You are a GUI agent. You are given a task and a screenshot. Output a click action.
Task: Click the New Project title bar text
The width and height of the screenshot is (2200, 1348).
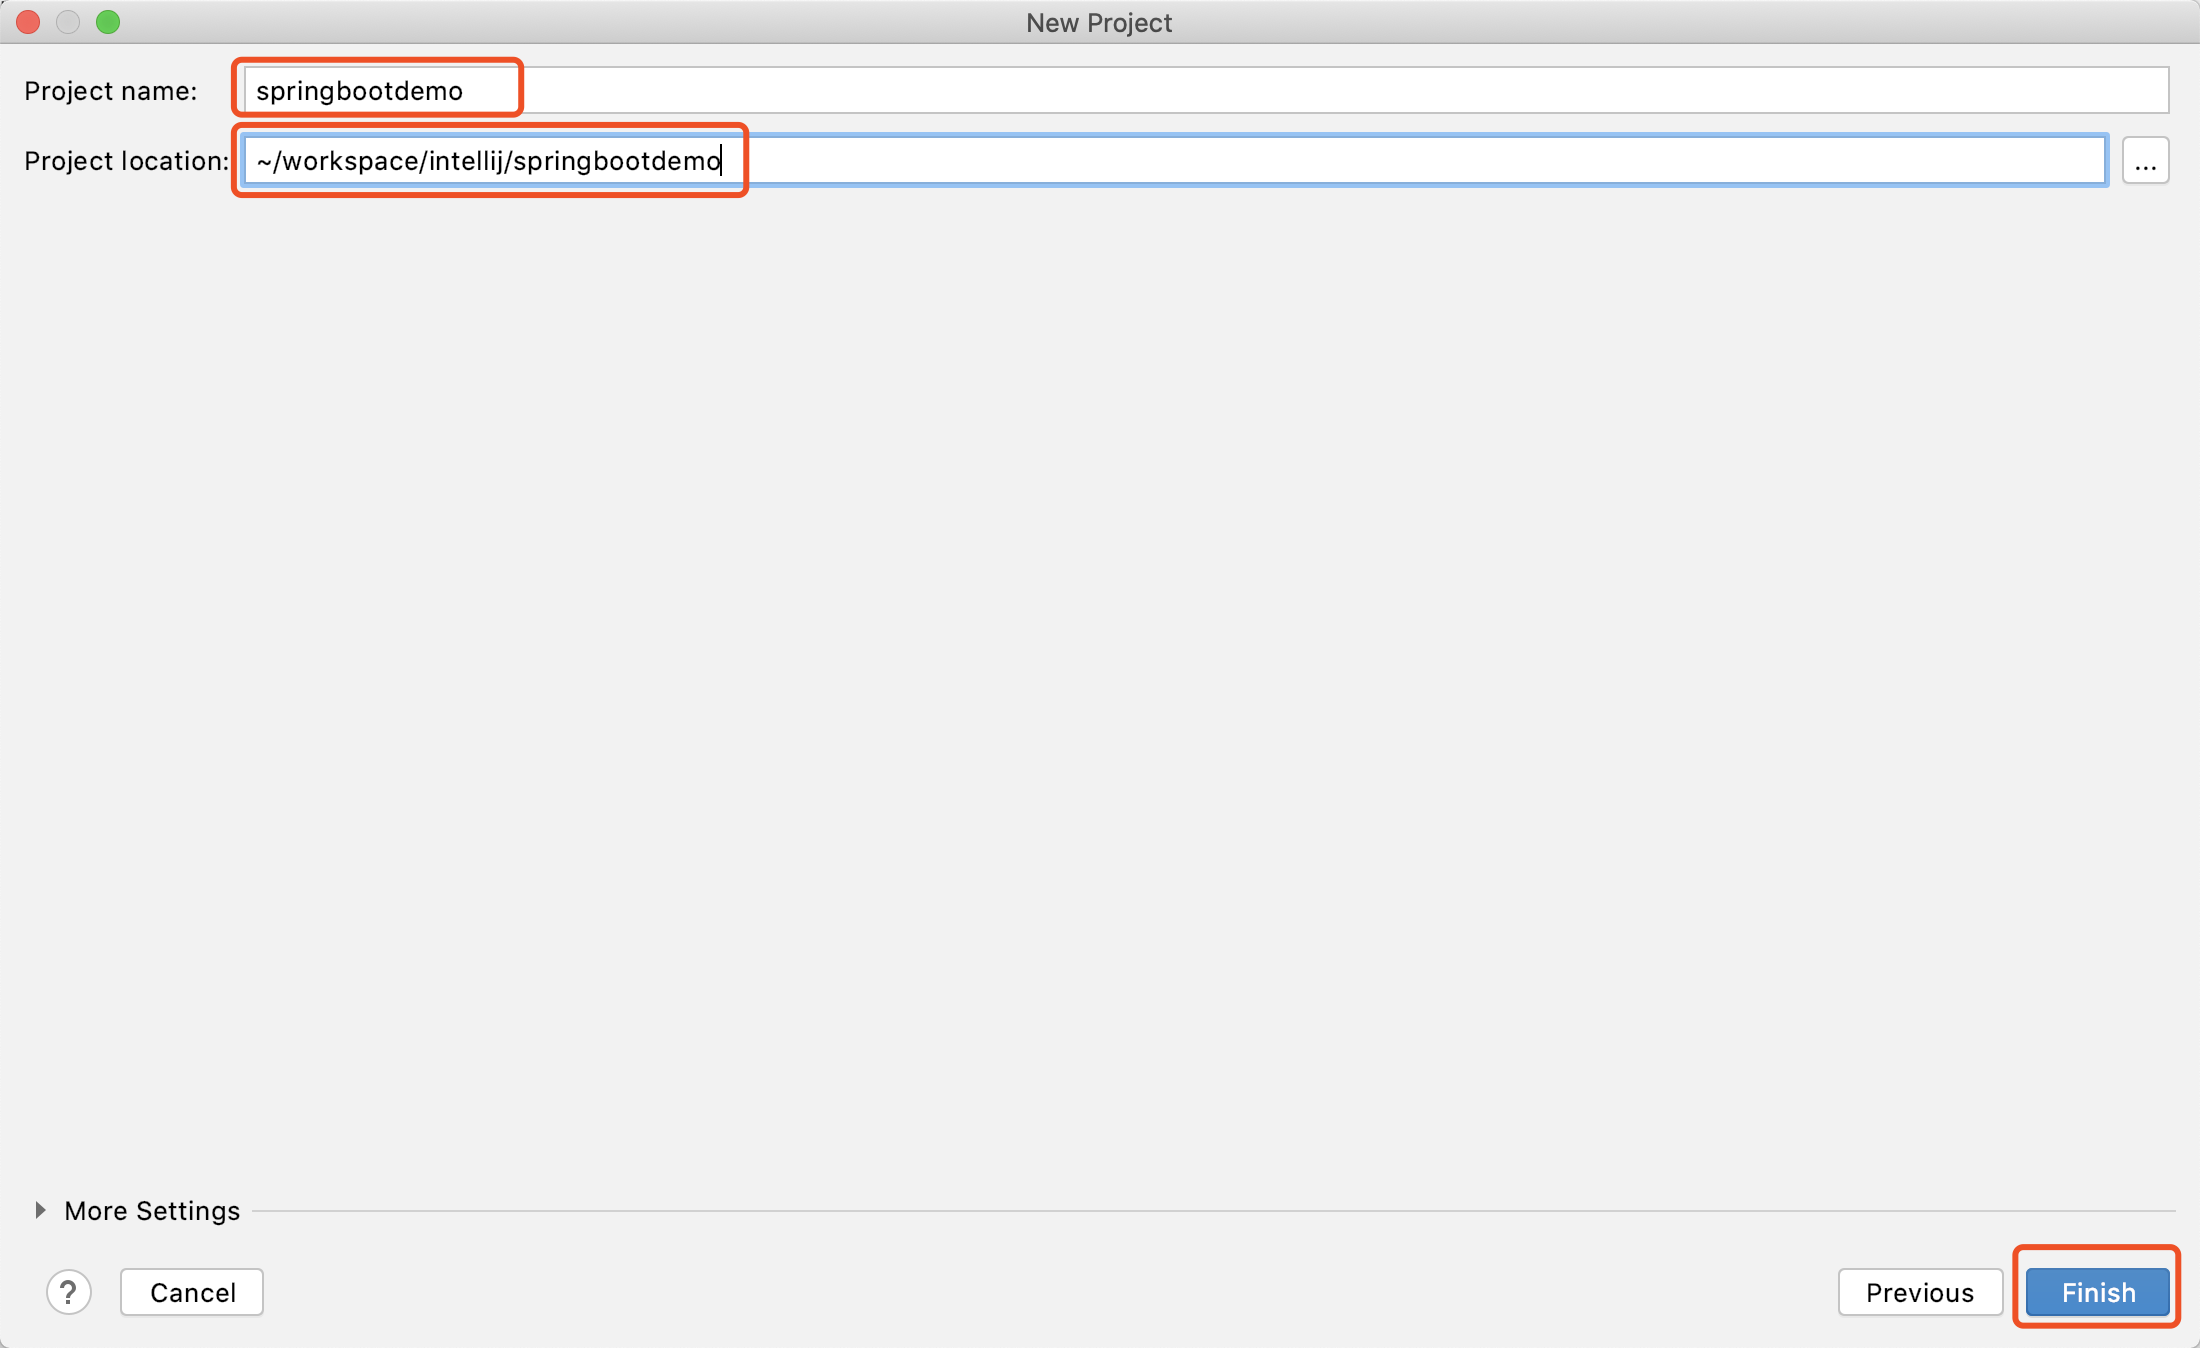coord(1098,22)
